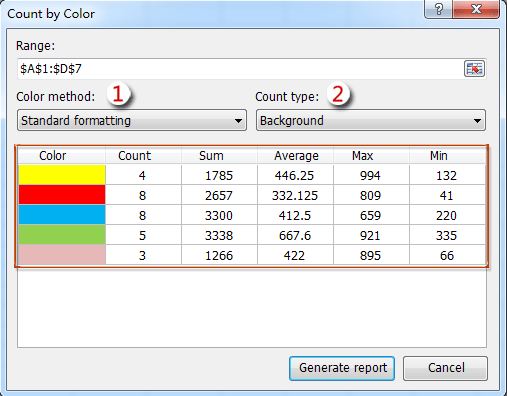This screenshot has height=396, width=507.
Task: Click the Count column header
Action: point(143,156)
